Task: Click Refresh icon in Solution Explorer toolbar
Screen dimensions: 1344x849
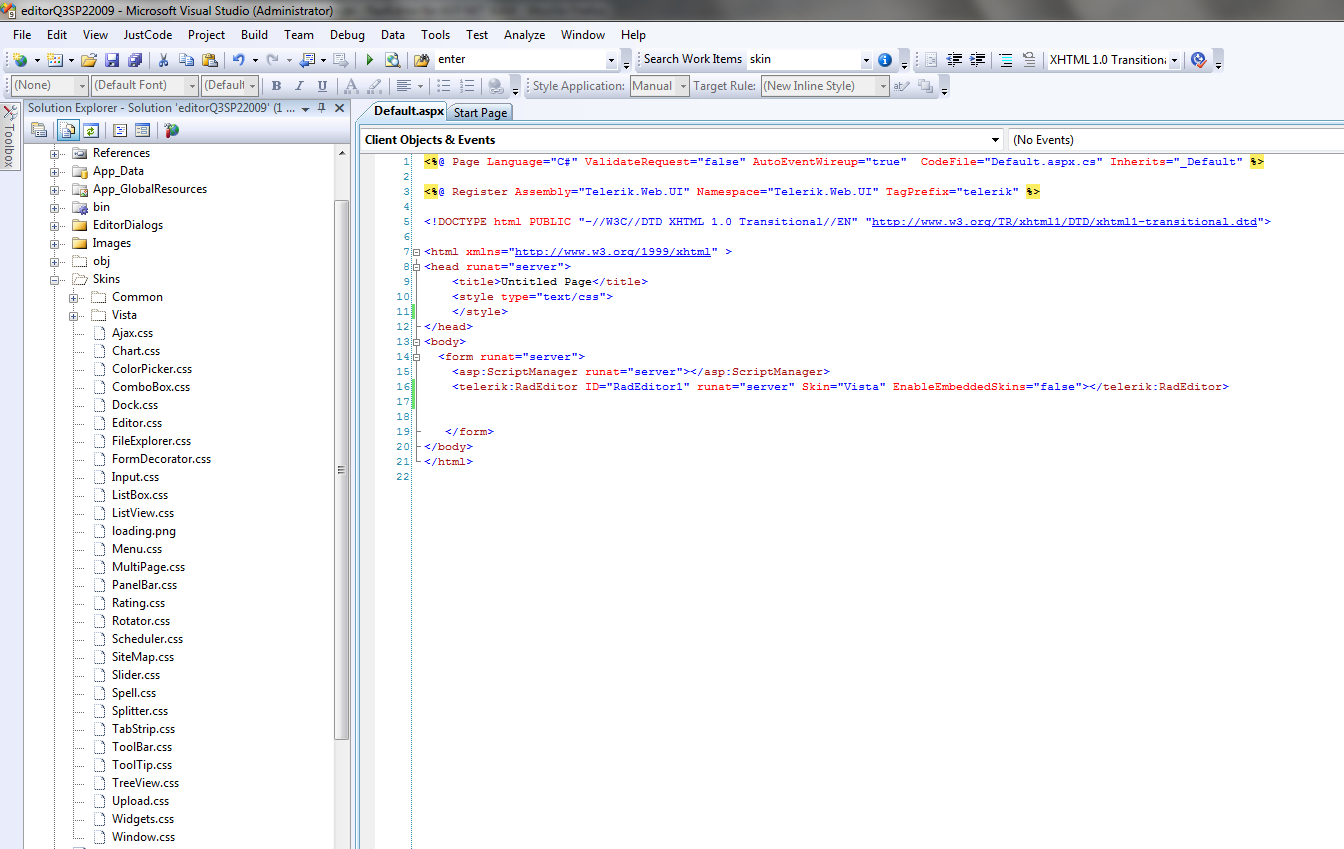Action: point(91,130)
